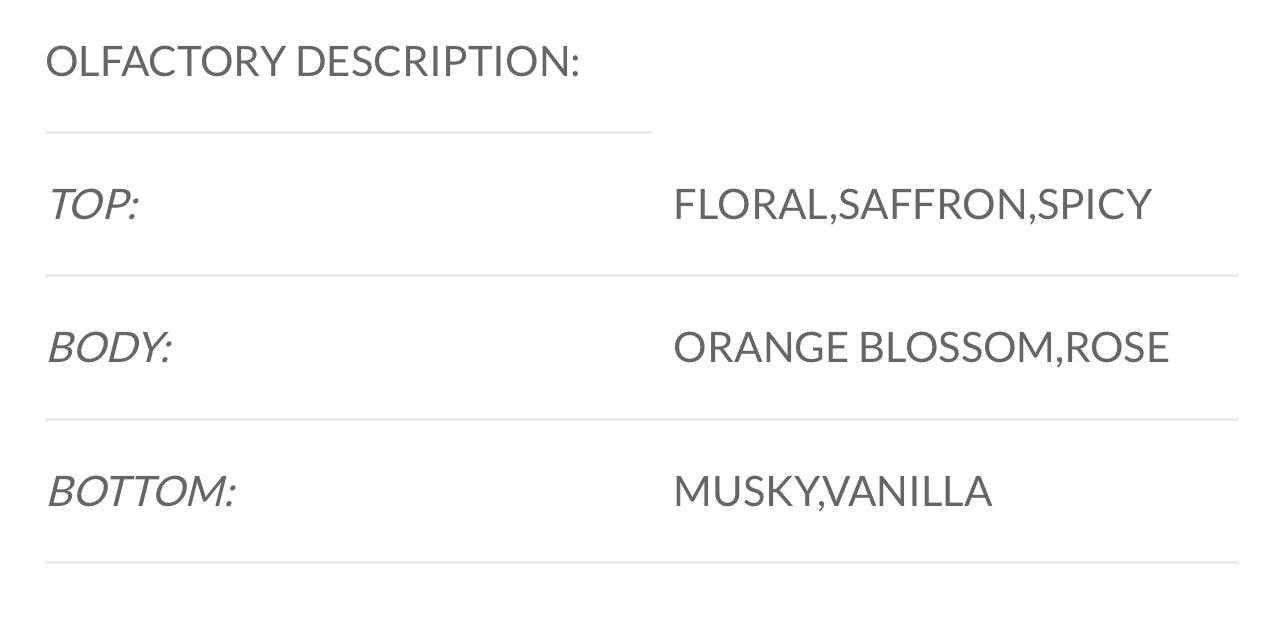Click the word BLOSSOM in body notes
The height and width of the screenshot is (626, 1284).
(x=956, y=347)
